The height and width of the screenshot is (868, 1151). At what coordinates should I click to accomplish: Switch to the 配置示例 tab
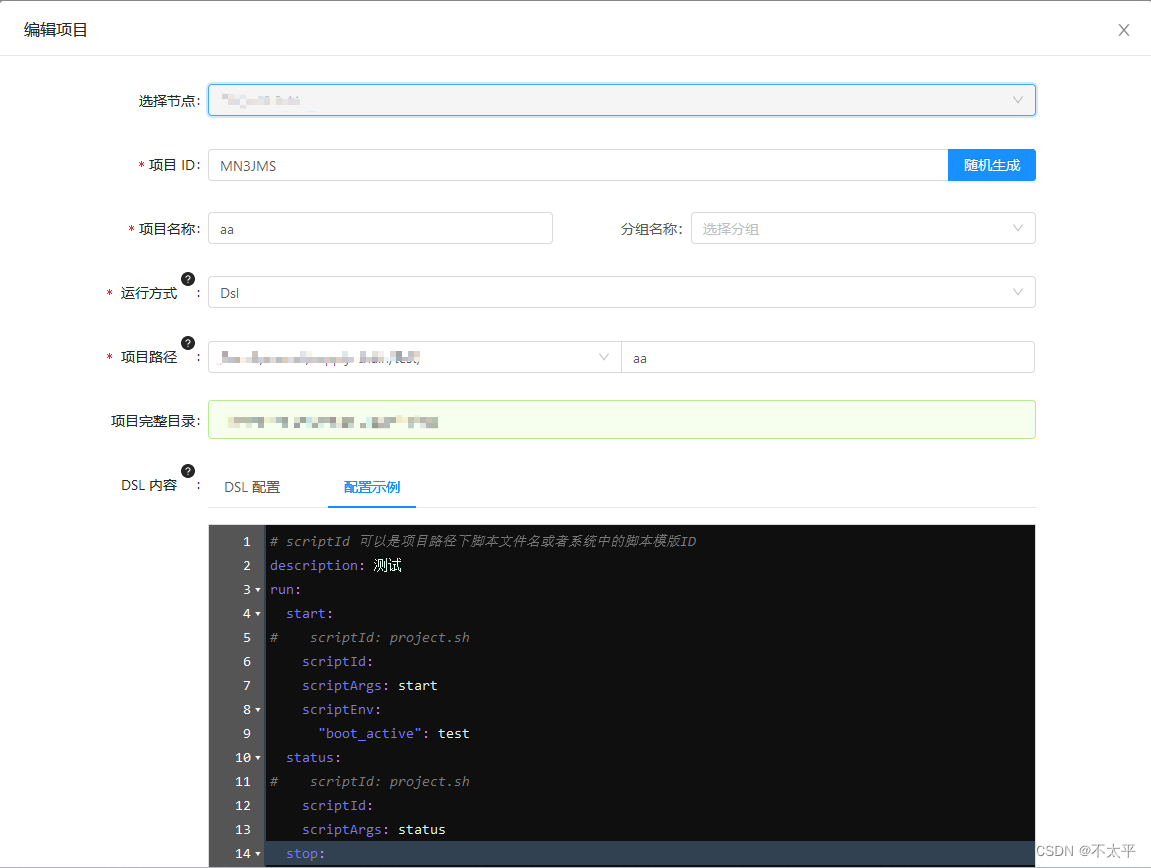[371, 487]
